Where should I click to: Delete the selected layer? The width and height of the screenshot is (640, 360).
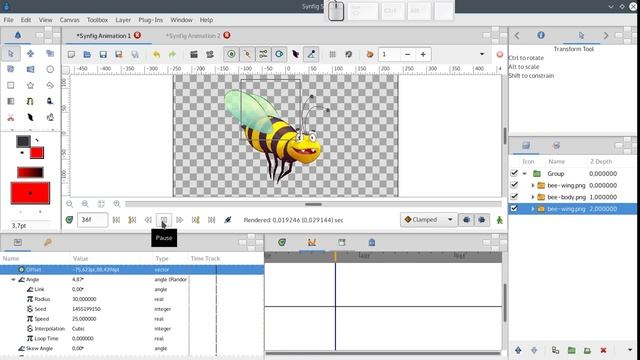pyautogui.click(x=603, y=350)
